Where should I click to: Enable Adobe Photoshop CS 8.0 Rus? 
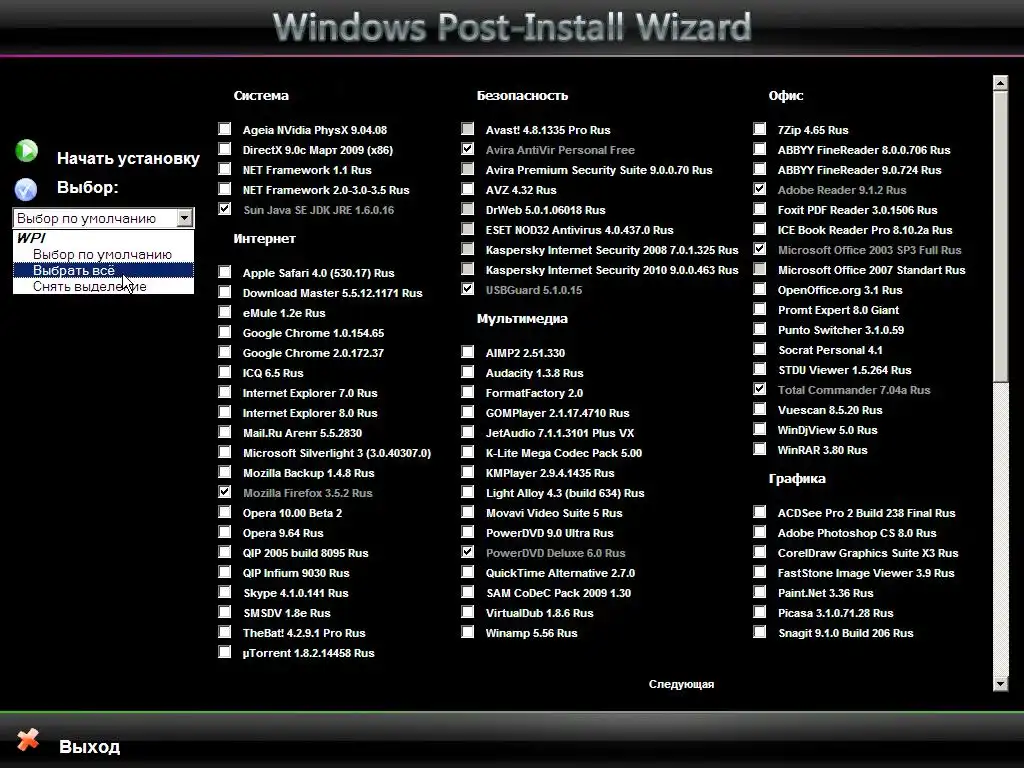[x=760, y=532]
